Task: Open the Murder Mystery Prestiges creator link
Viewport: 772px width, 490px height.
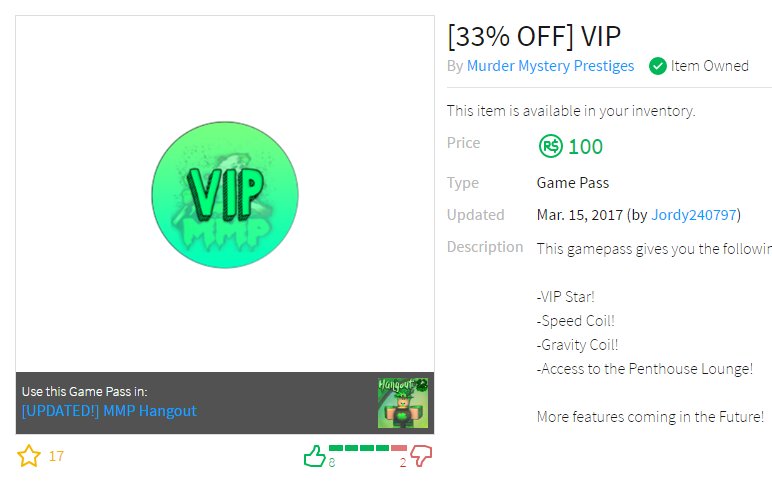Action: [550, 66]
